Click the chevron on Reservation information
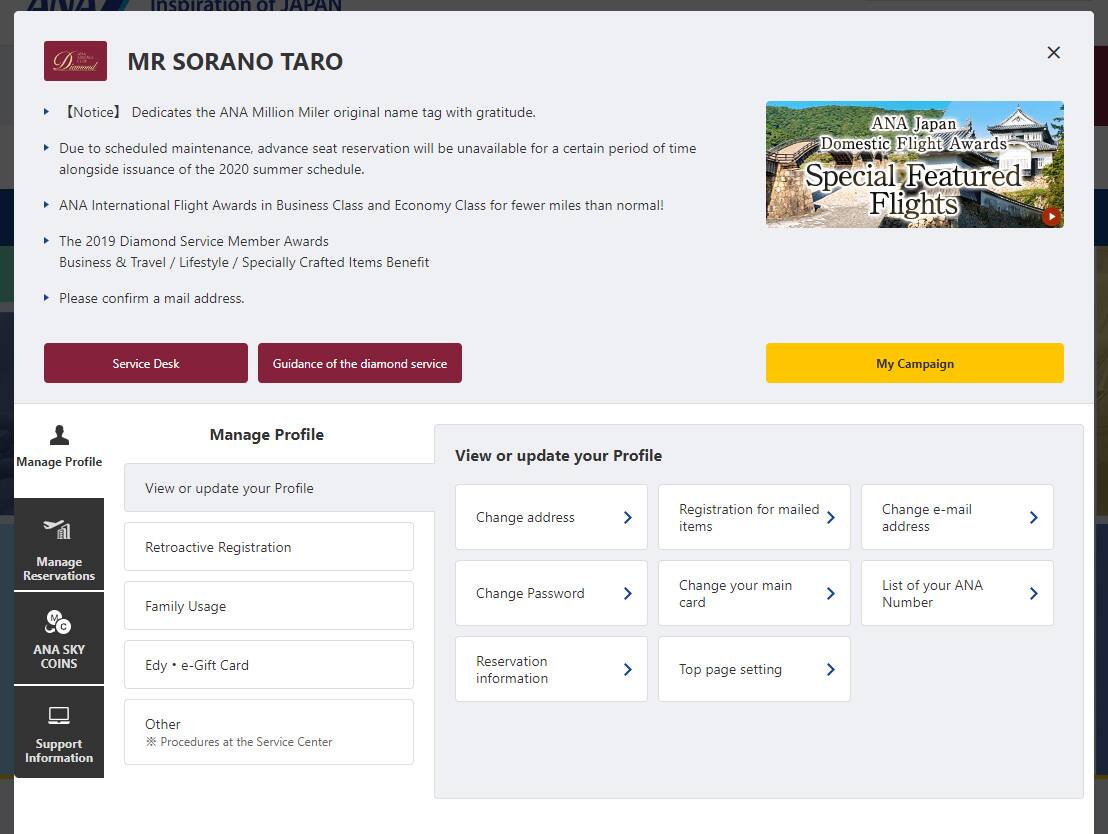 (x=627, y=669)
